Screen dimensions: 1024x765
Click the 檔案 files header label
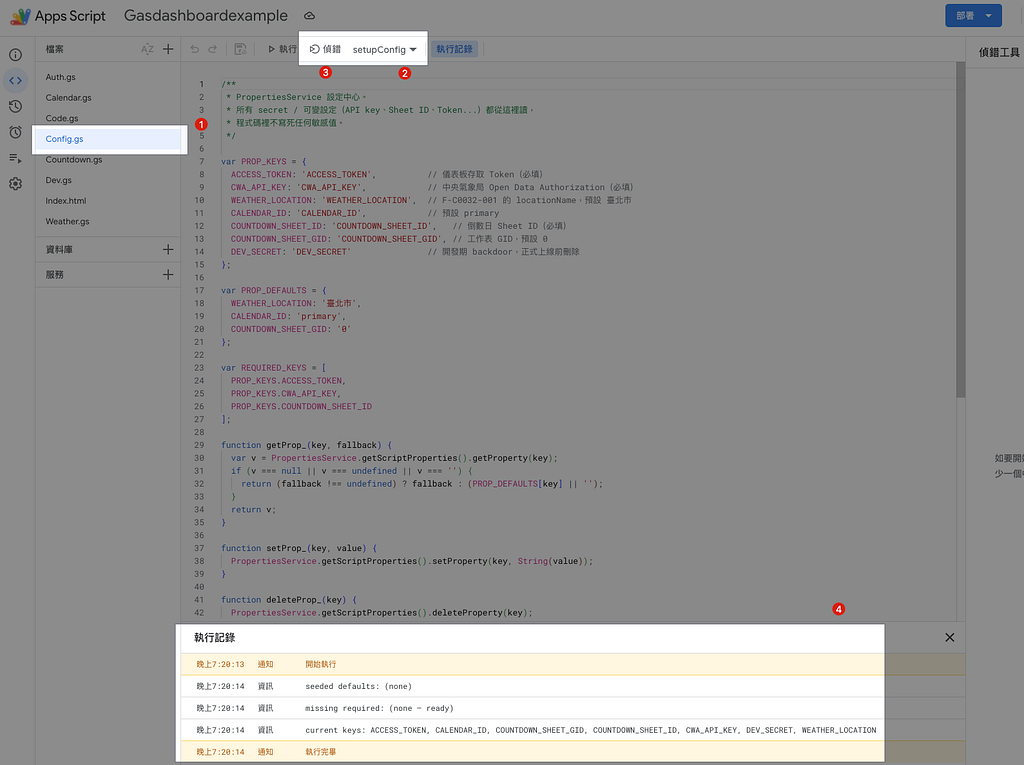[55, 49]
